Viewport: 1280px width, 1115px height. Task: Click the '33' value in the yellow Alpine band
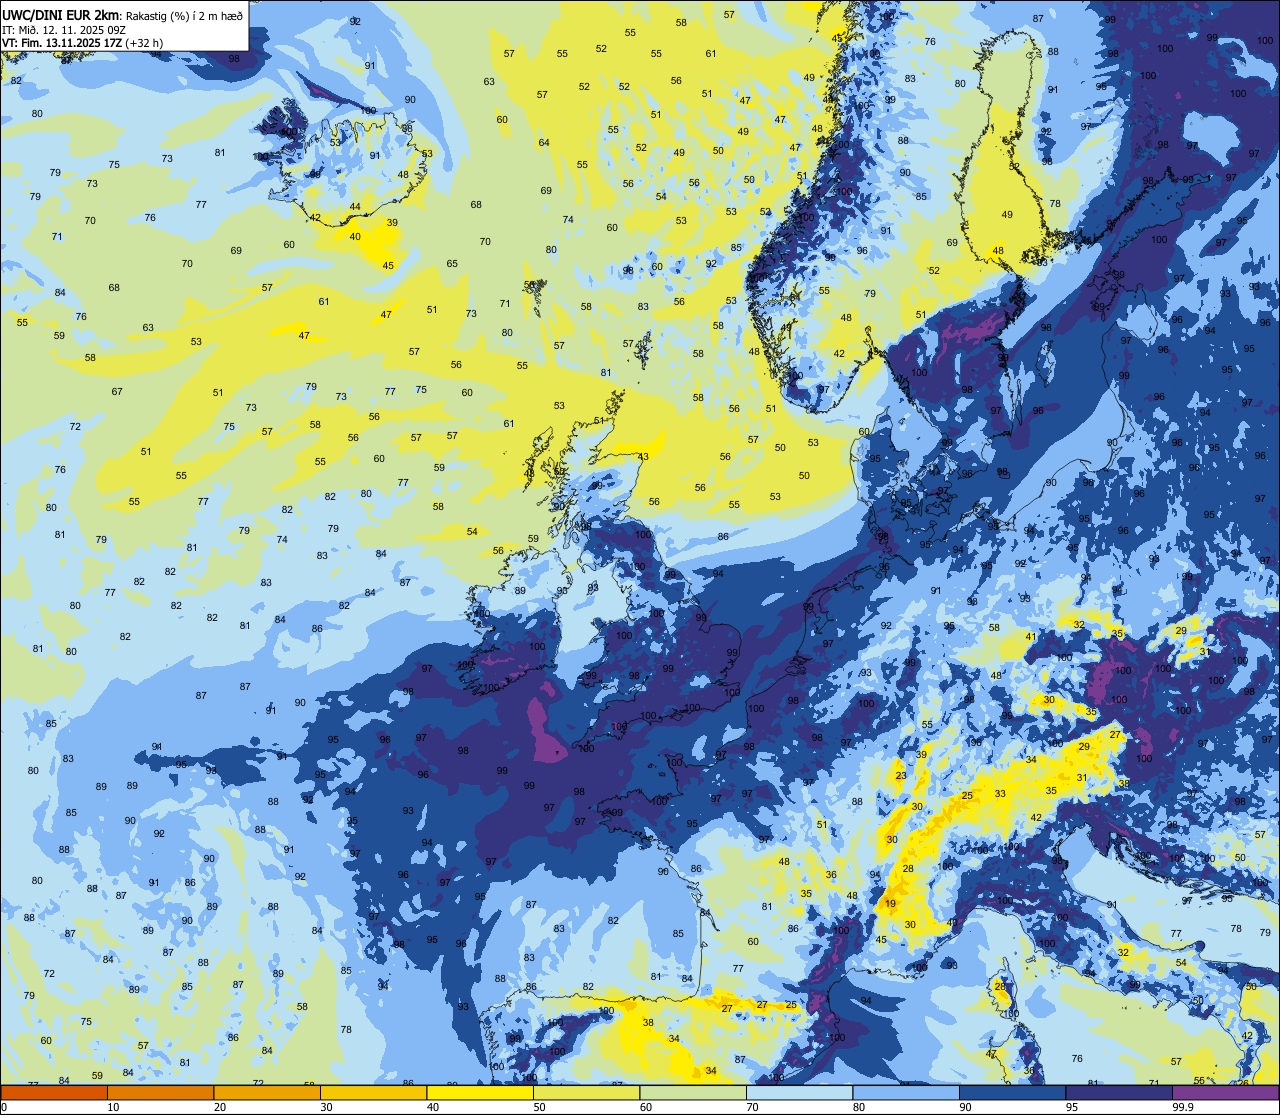pos(1000,793)
